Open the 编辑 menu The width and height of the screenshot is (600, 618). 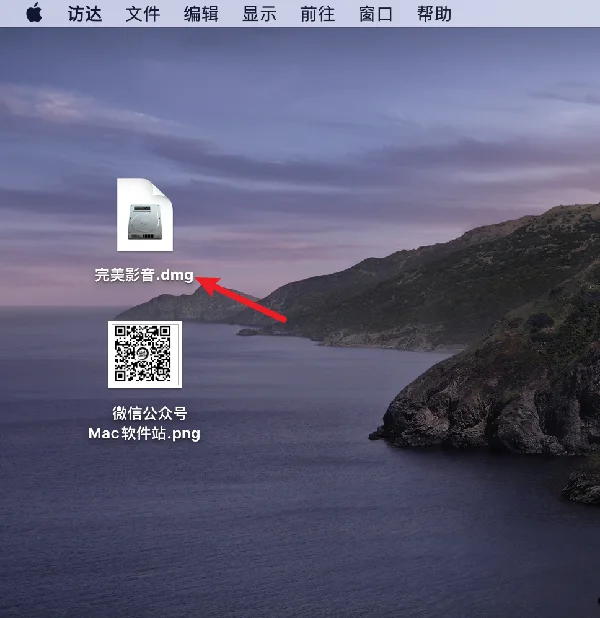pyautogui.click(x=201, y=14)
